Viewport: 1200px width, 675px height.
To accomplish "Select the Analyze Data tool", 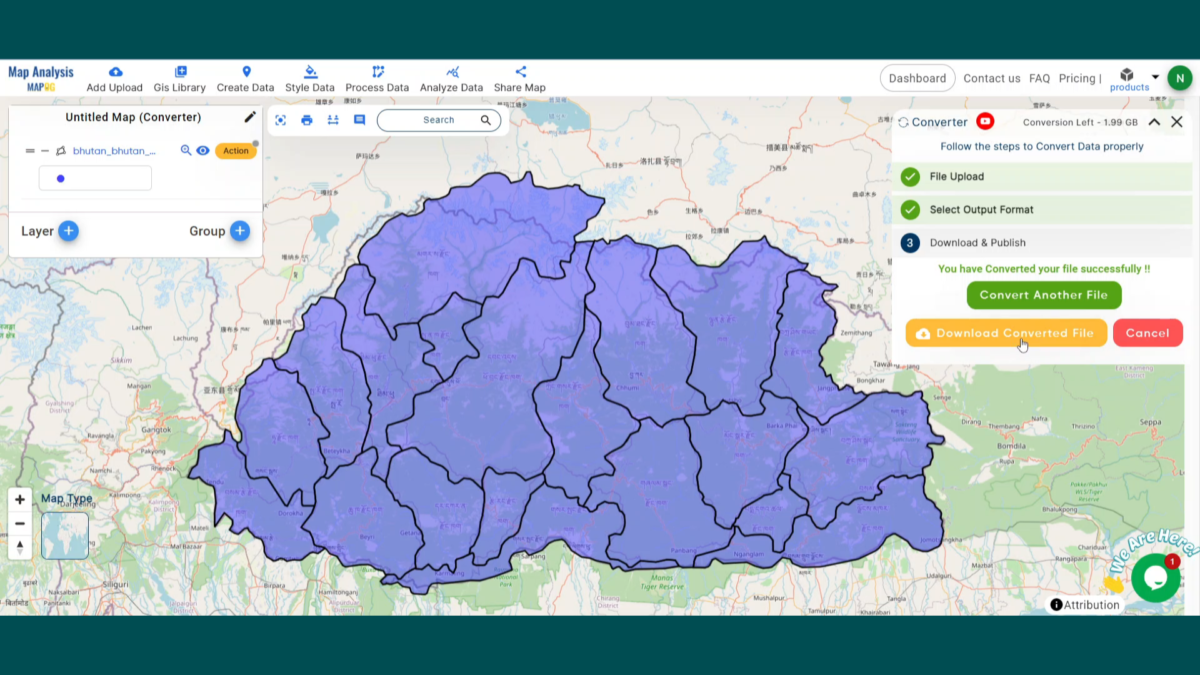I will 452,77.
